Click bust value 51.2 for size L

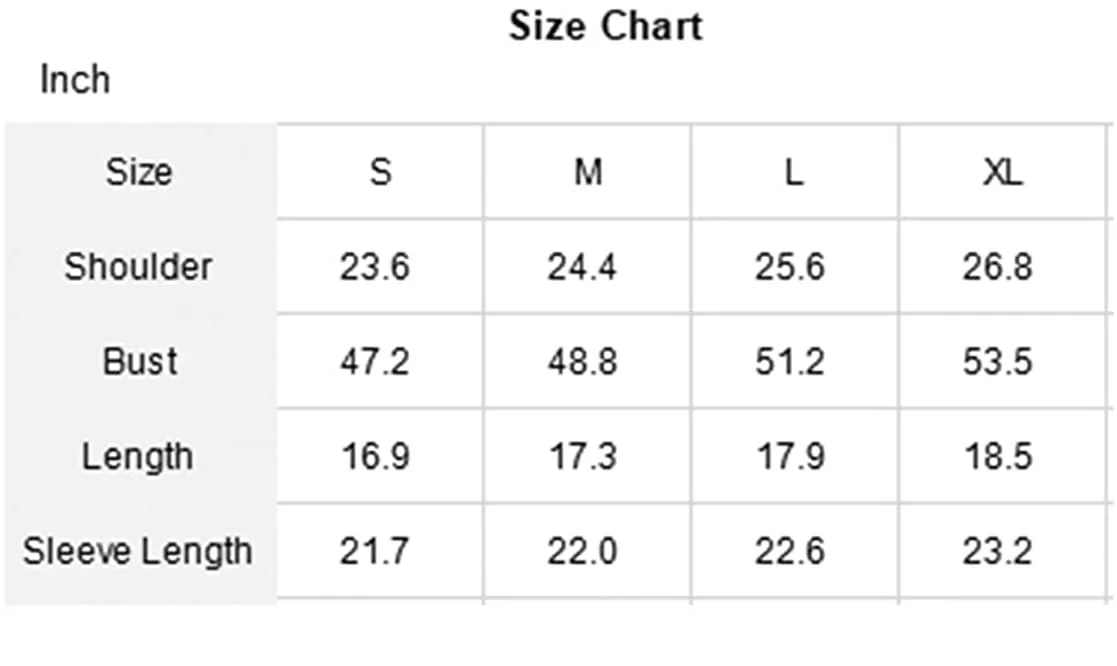tap(790, 361)
